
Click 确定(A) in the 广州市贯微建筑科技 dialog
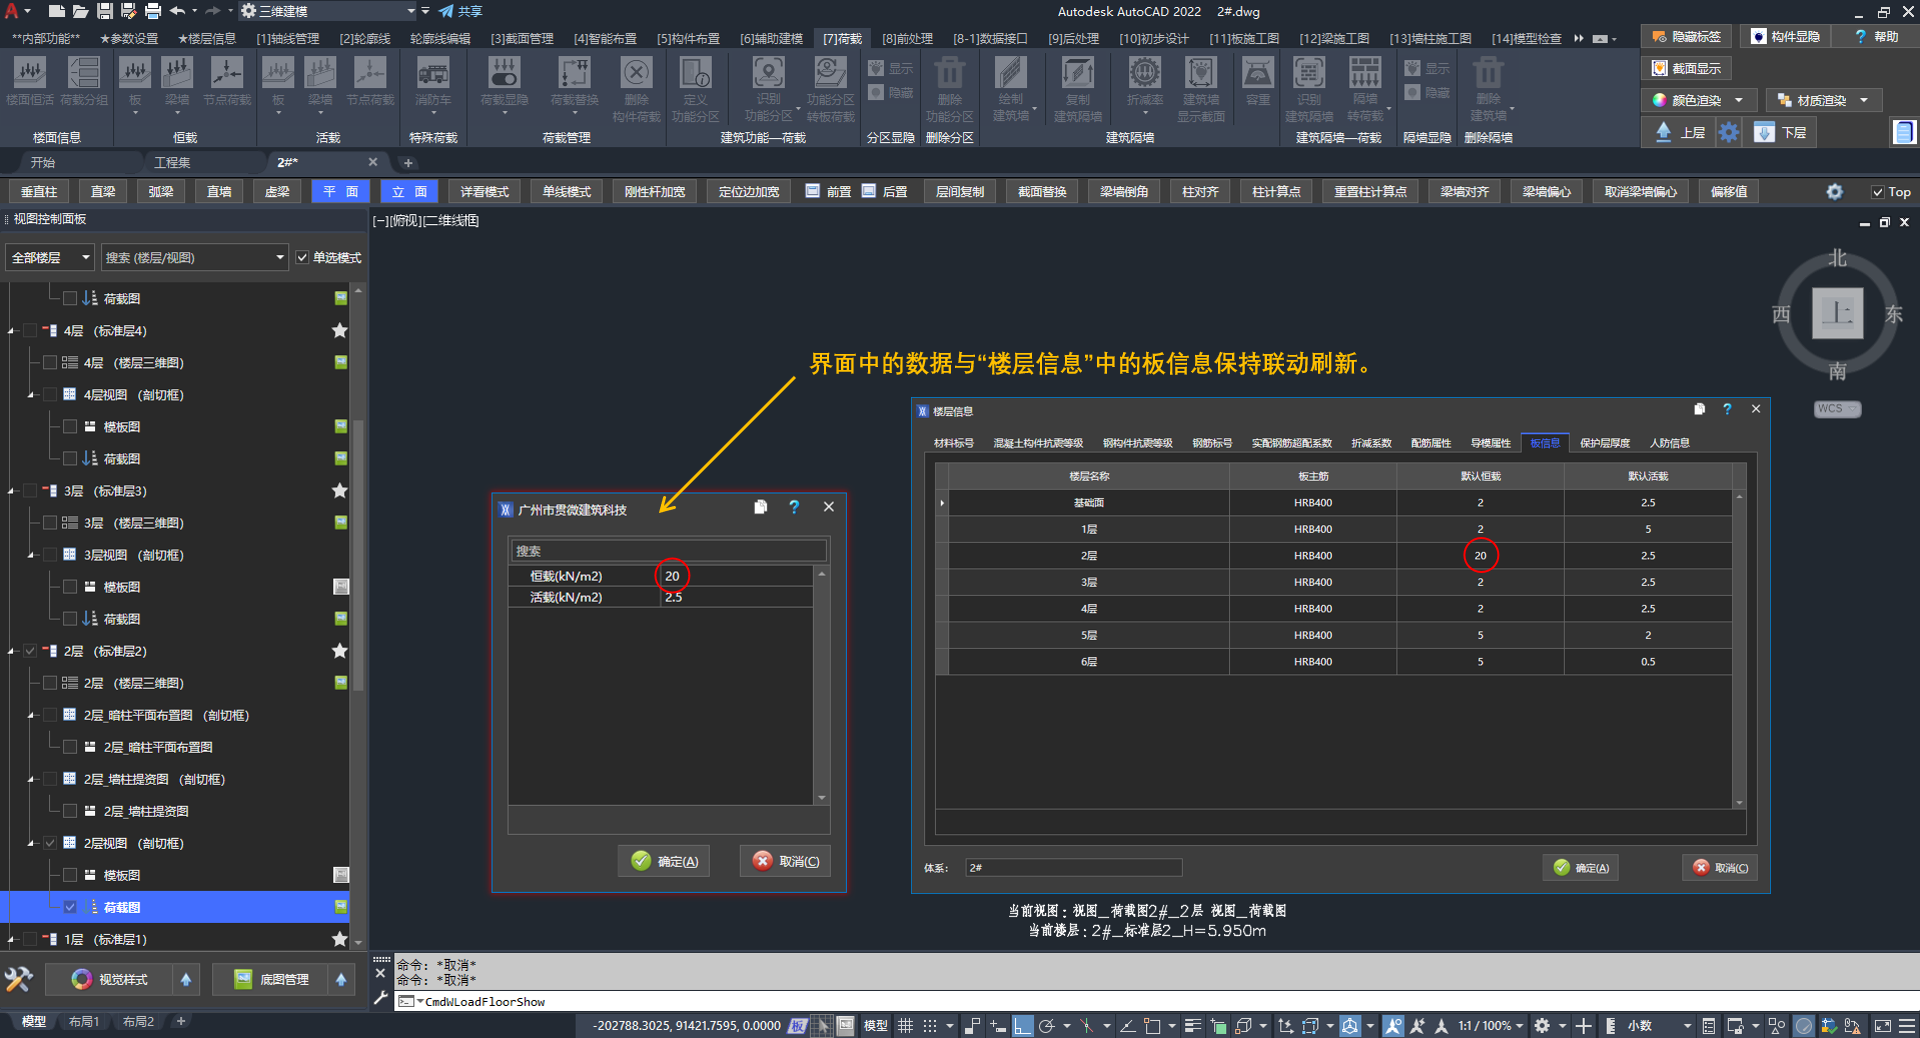point(665,861)
